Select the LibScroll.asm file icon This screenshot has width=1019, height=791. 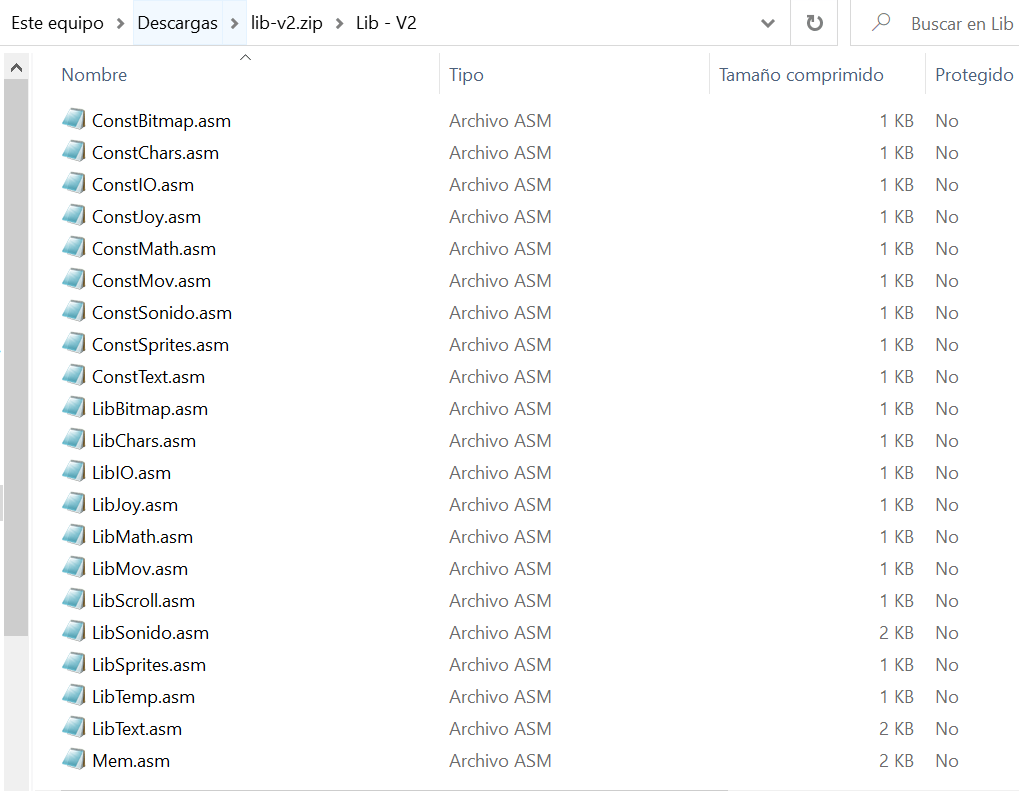(x=74, y=600)
